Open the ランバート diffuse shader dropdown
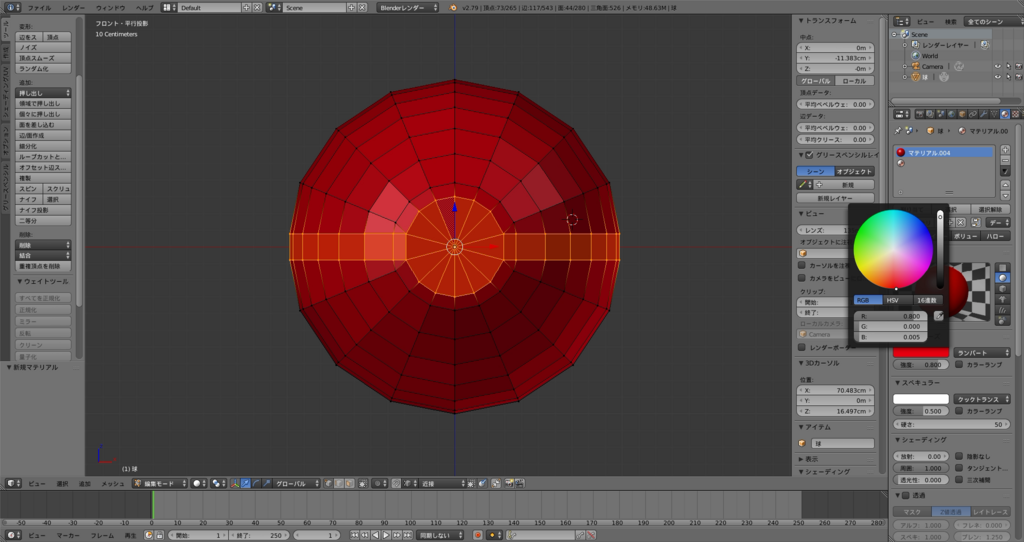1024x542 pixels. click(981, 353)
